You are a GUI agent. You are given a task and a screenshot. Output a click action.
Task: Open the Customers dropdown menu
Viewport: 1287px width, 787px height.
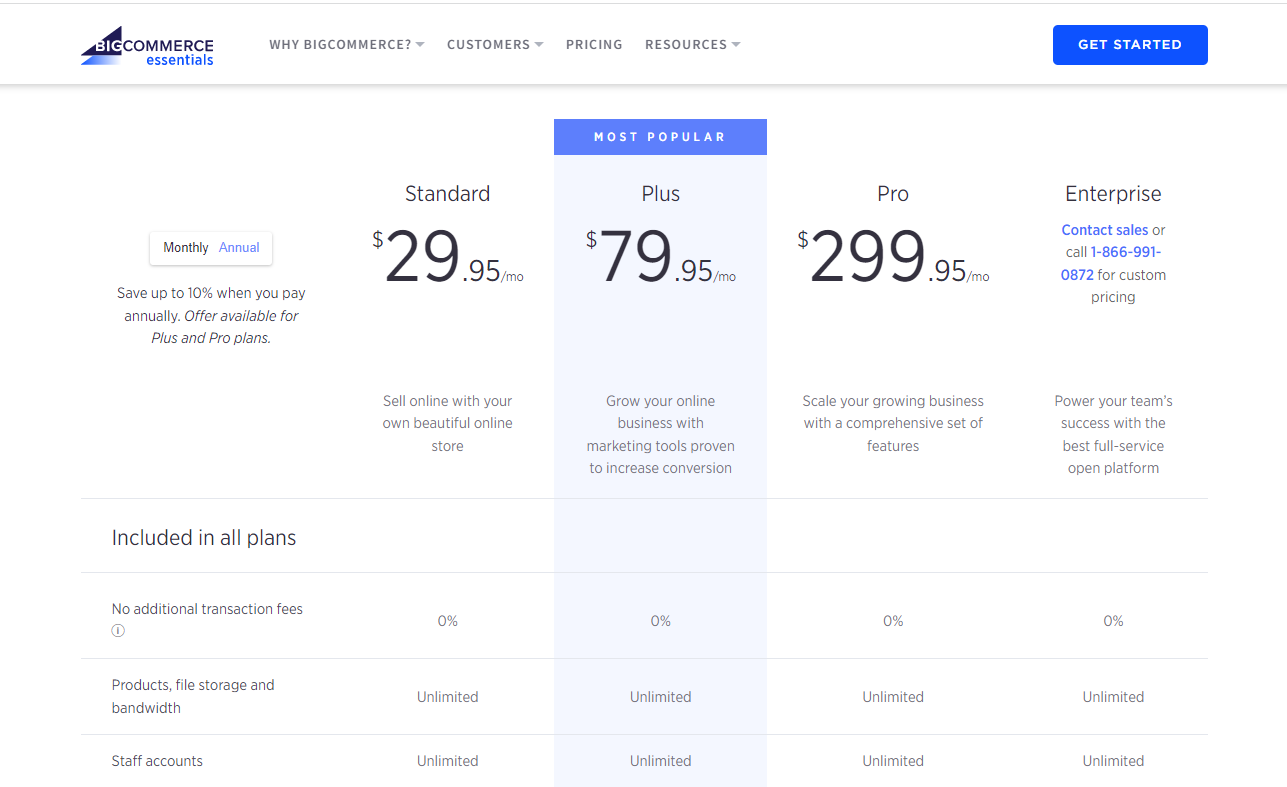495,45
